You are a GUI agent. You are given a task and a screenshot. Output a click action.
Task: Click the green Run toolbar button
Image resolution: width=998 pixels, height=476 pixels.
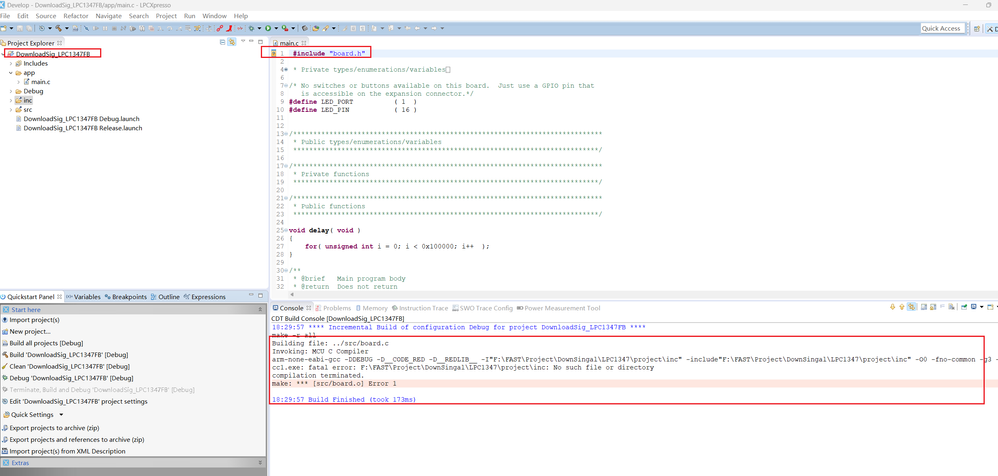coord(268,28)
